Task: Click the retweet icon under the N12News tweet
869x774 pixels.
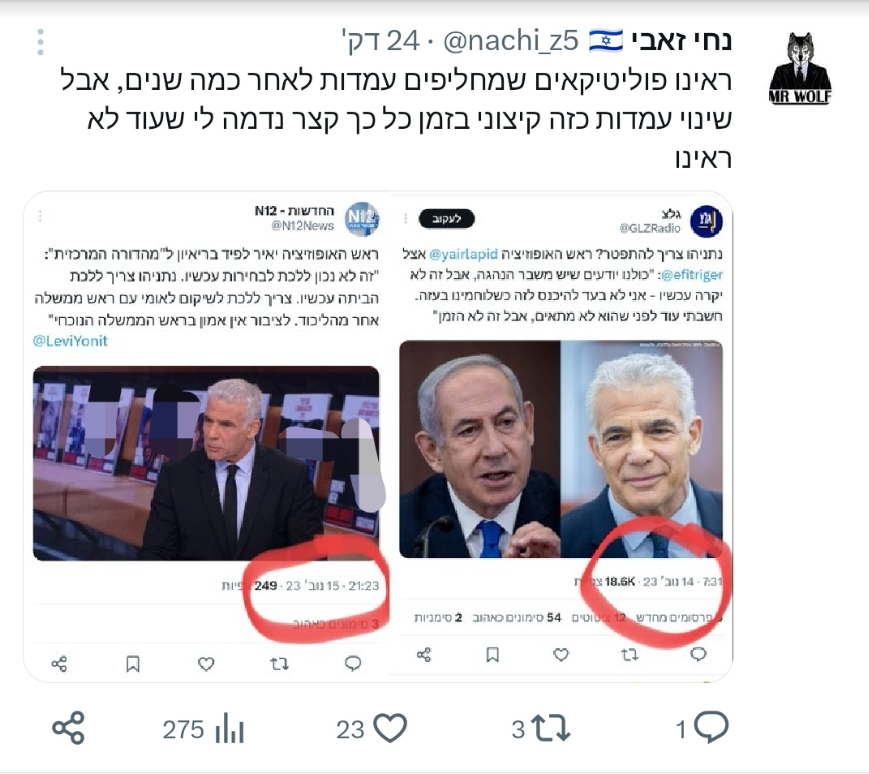Action: pos(279,663)
